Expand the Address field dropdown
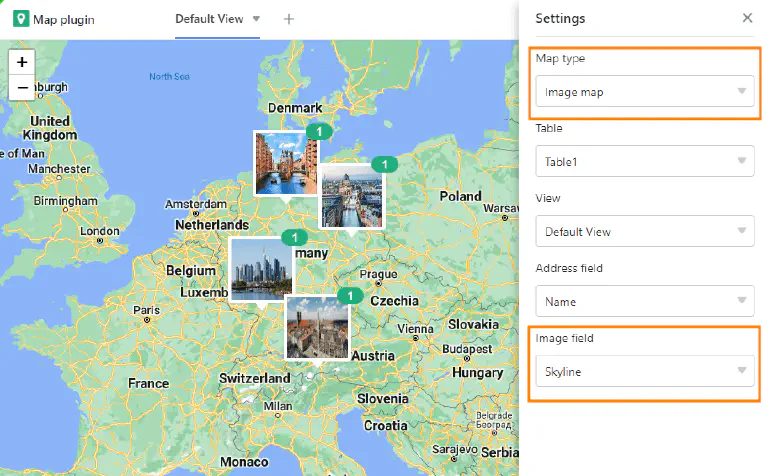 point(644,301)
